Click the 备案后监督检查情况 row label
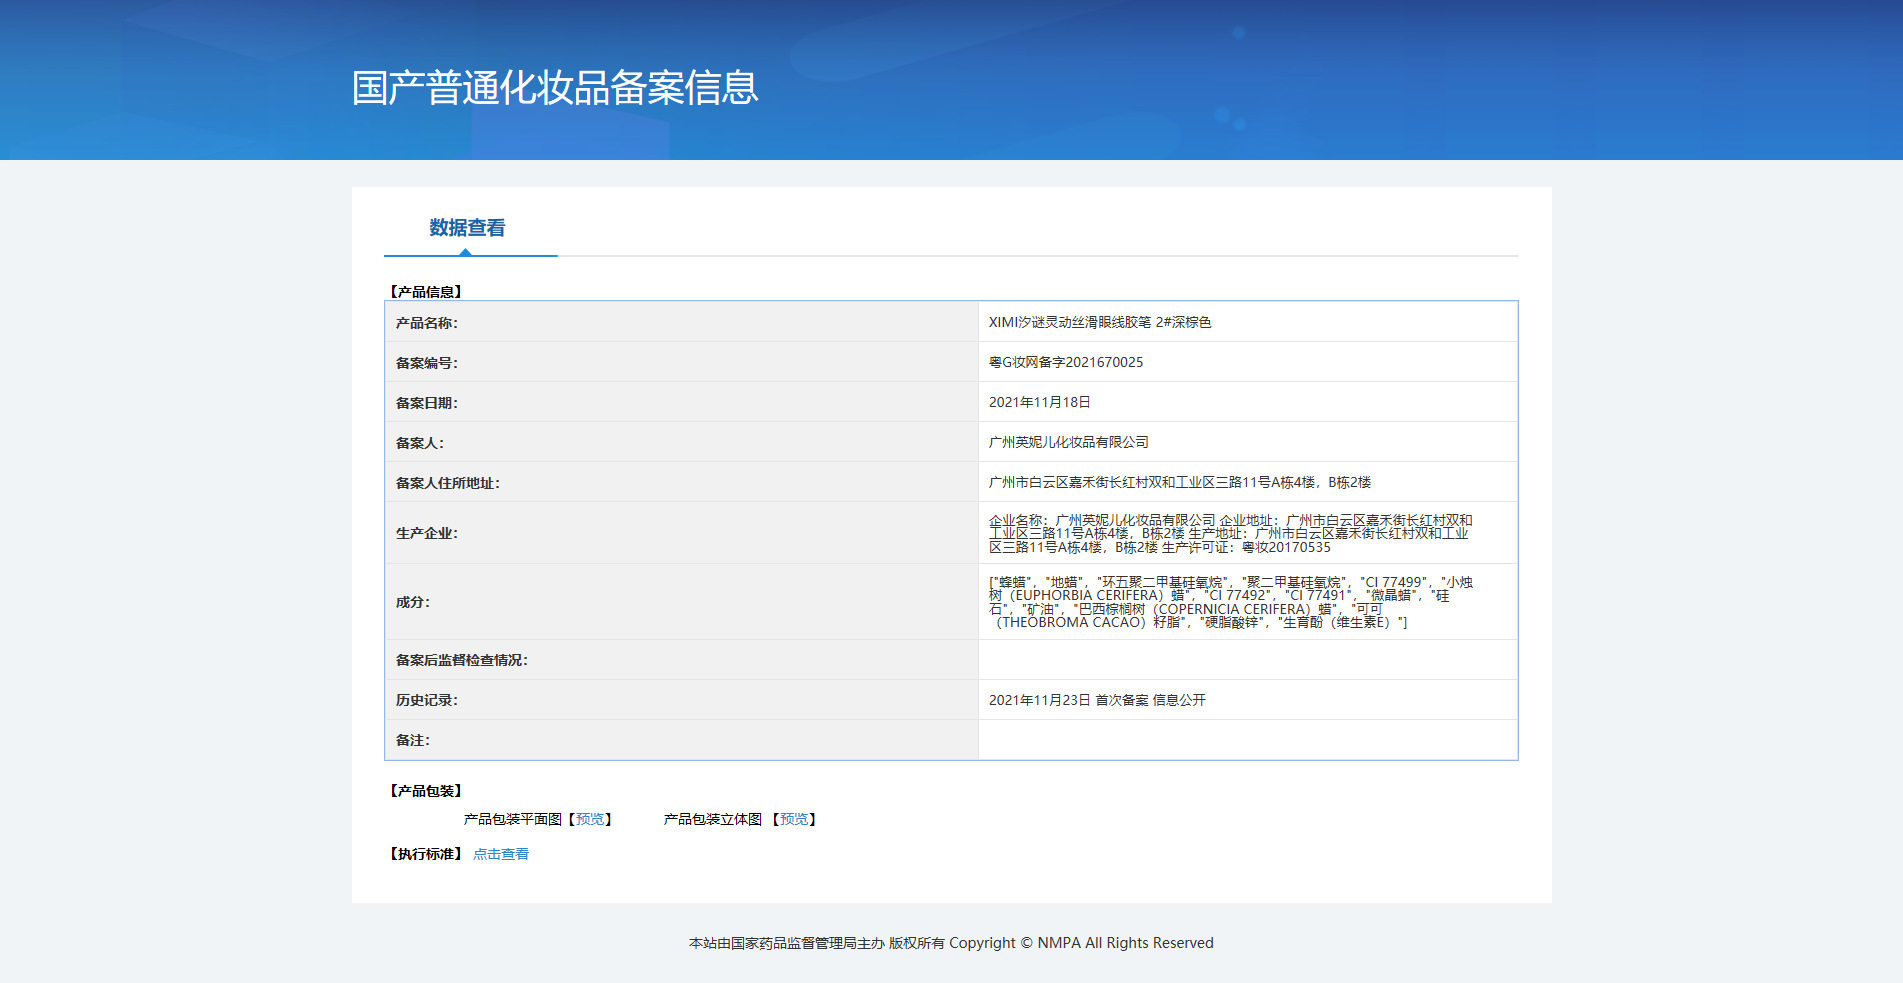 462,660
